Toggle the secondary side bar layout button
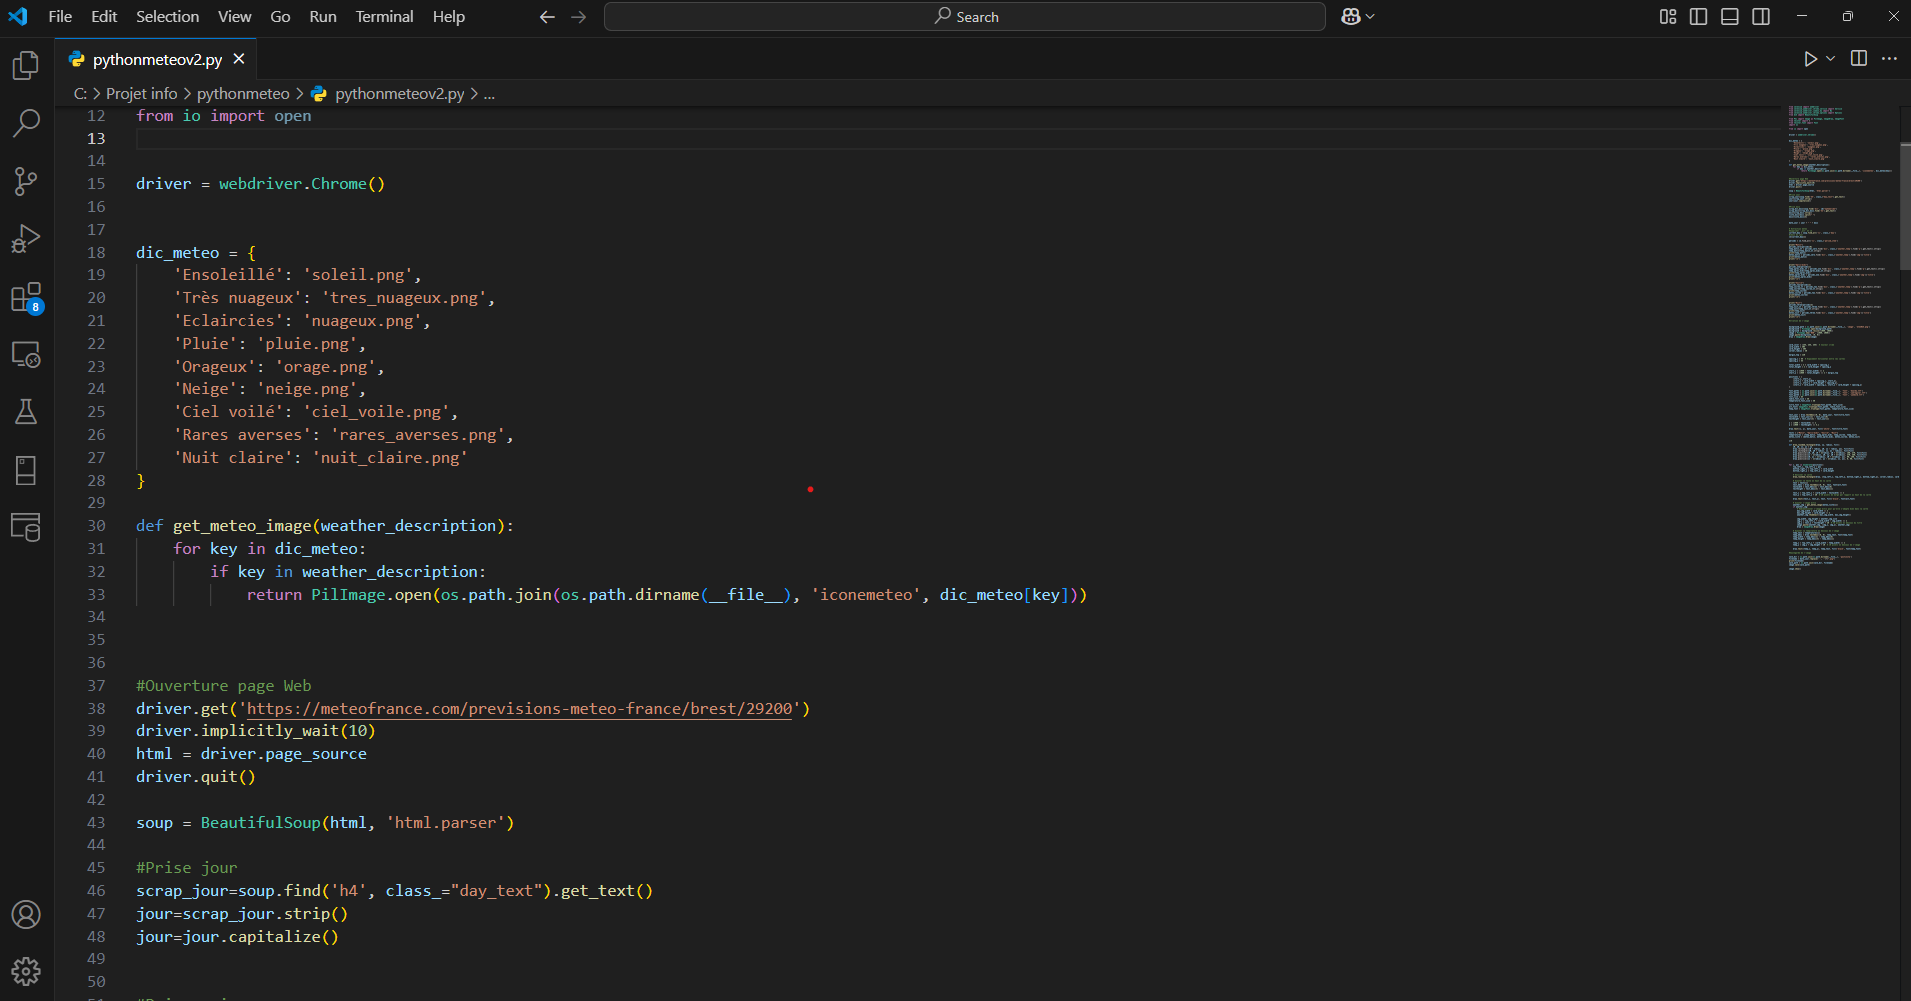The width and height of the screenshot is (1911, 1001). click(1761, 17)
